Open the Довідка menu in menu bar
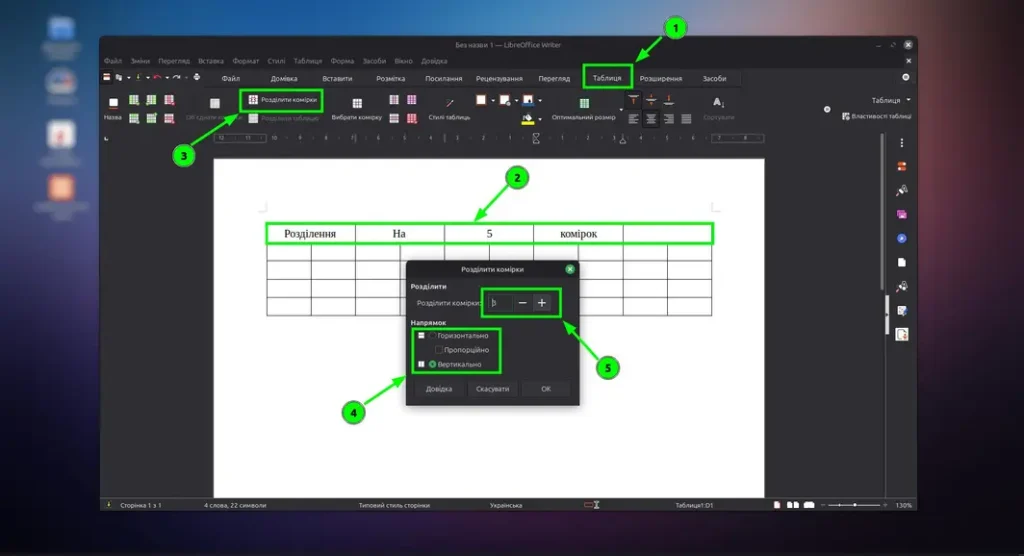The width and height of the screenshot is (1024, 556). (434, 61)
